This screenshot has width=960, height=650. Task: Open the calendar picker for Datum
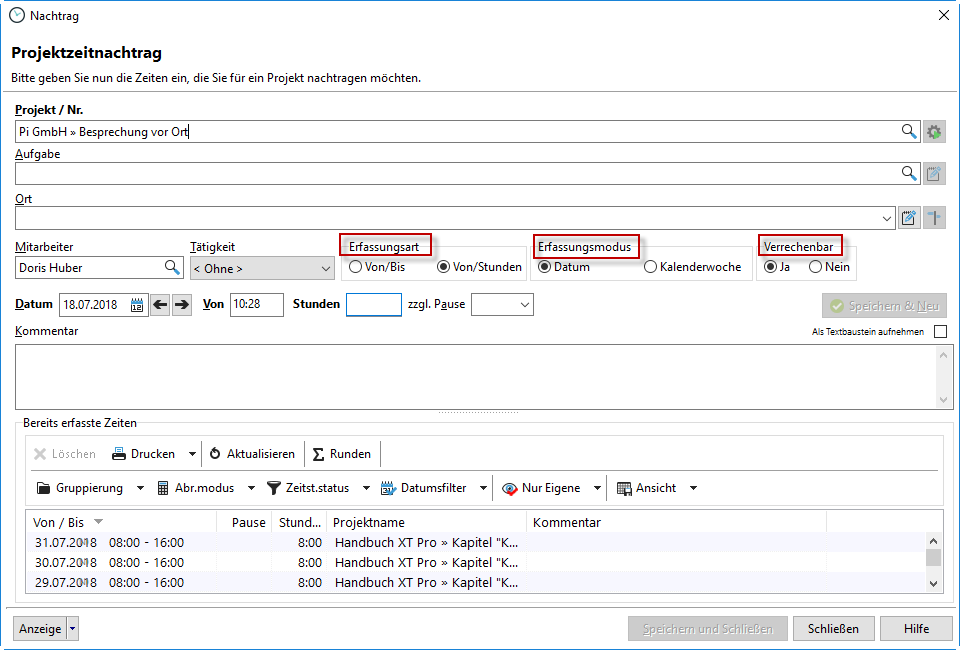tap(137, 305)
